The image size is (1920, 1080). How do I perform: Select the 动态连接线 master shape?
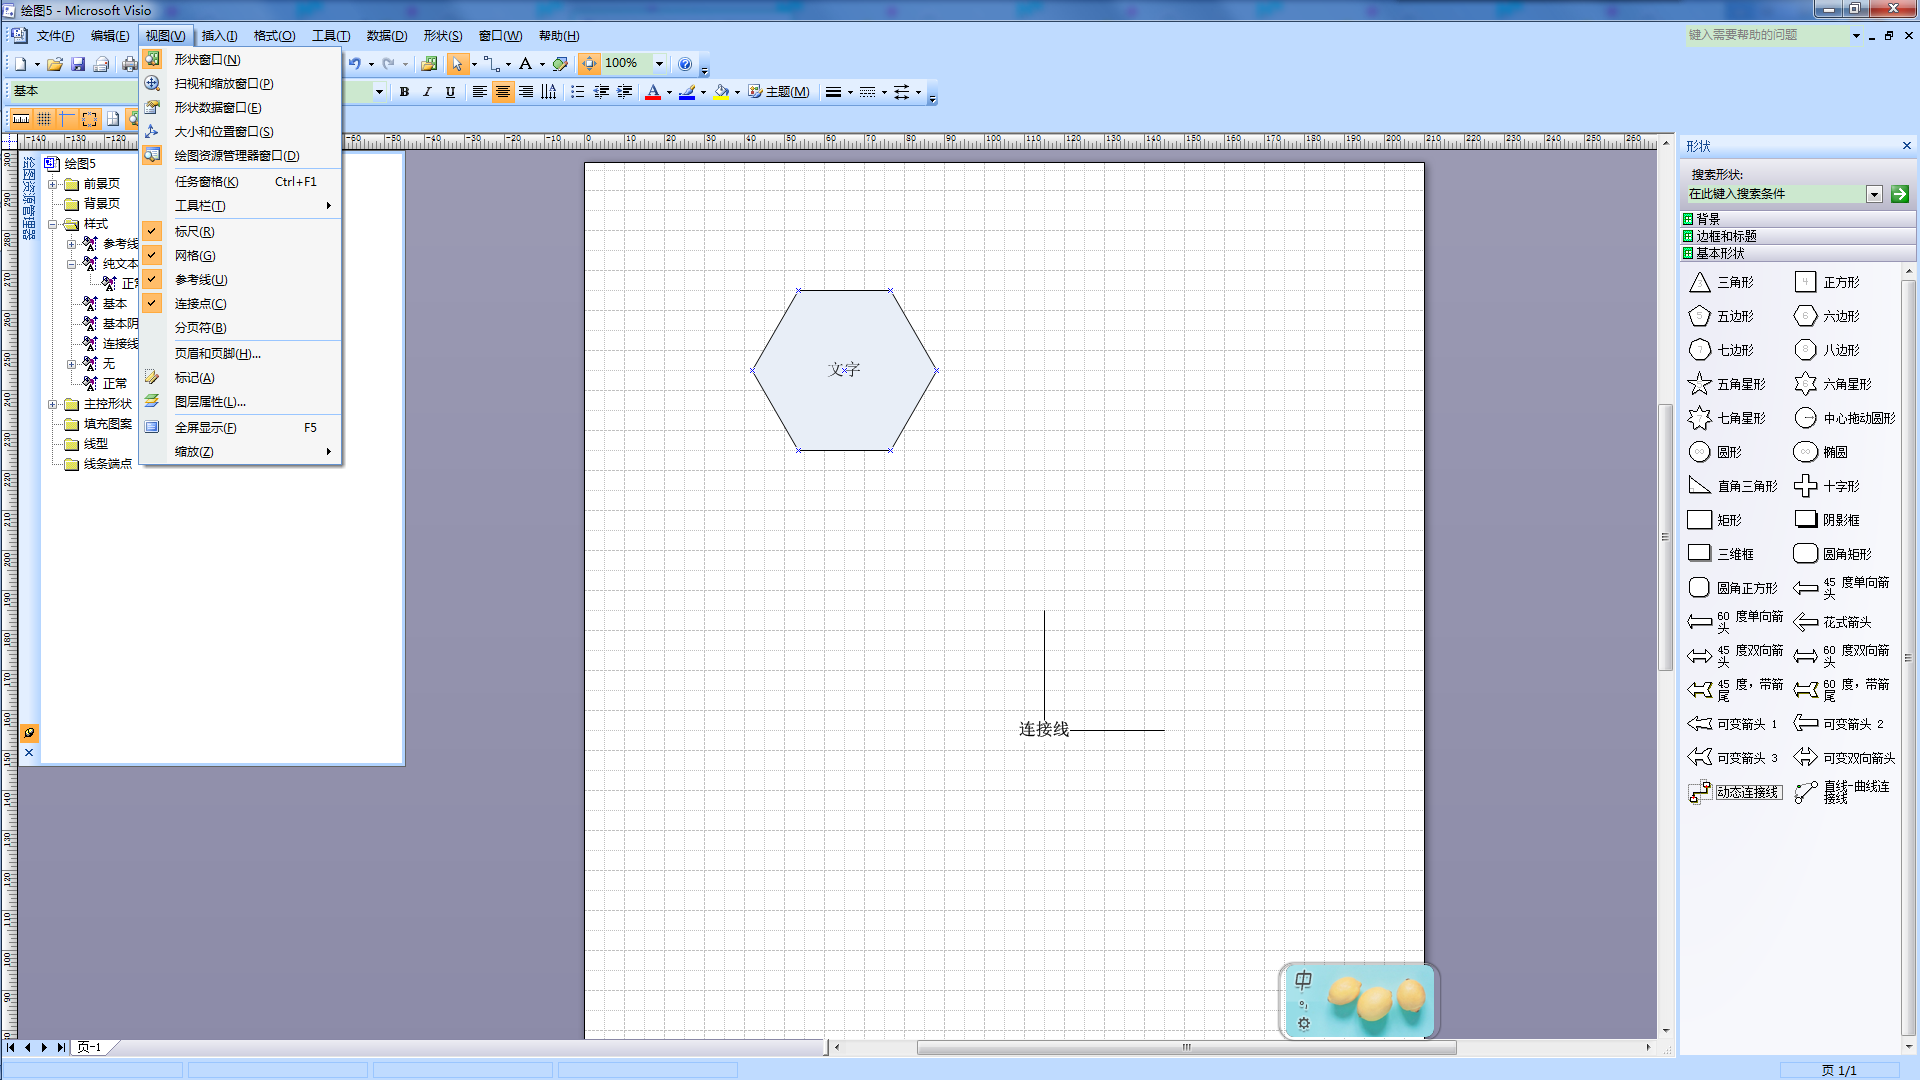point(1735,792)
